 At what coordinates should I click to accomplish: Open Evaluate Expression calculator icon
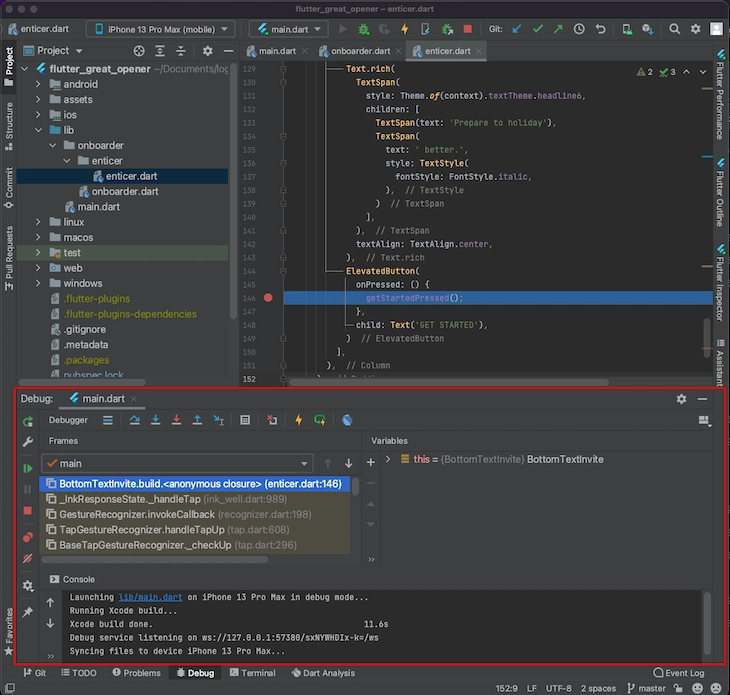tap(245, 420)
